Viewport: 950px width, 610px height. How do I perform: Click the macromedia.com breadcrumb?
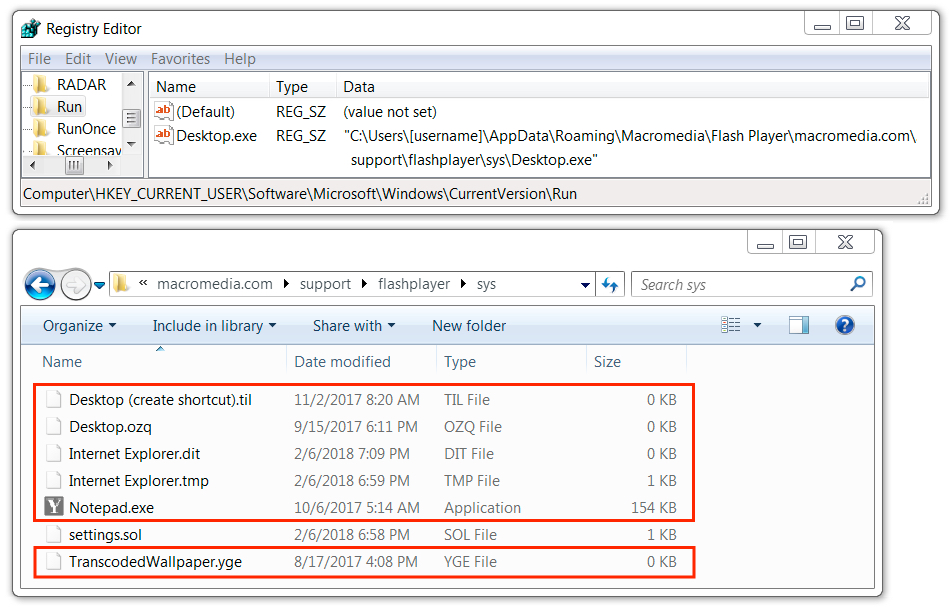[x=214, y=284]
